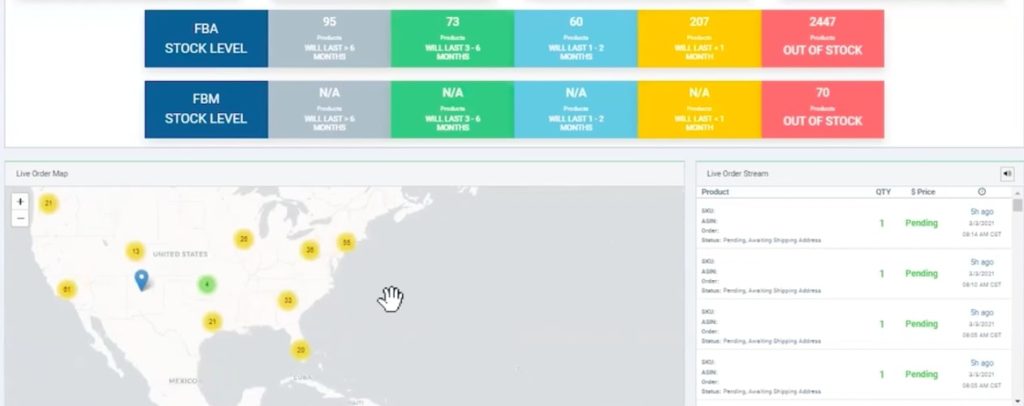Click the United States label on map
This screenshot has height=406, width=1024.
(x=180, y=254)
